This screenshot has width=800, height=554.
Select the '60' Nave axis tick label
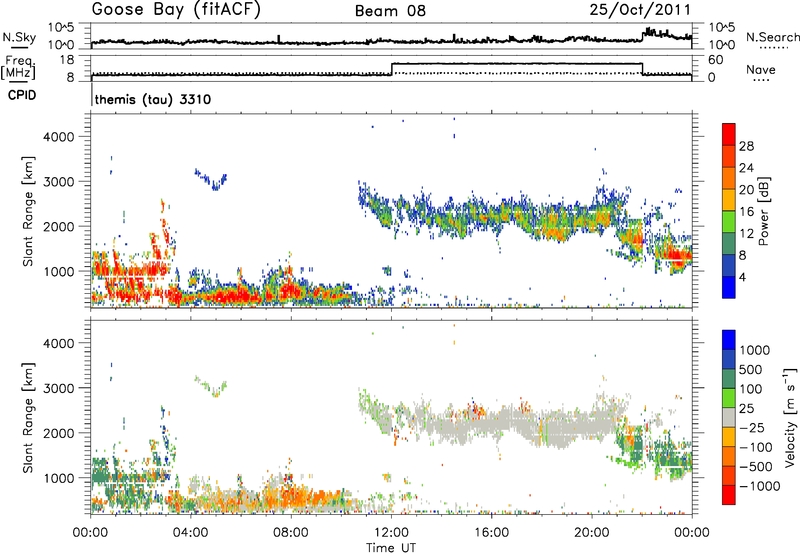click(x=715, y=60)
